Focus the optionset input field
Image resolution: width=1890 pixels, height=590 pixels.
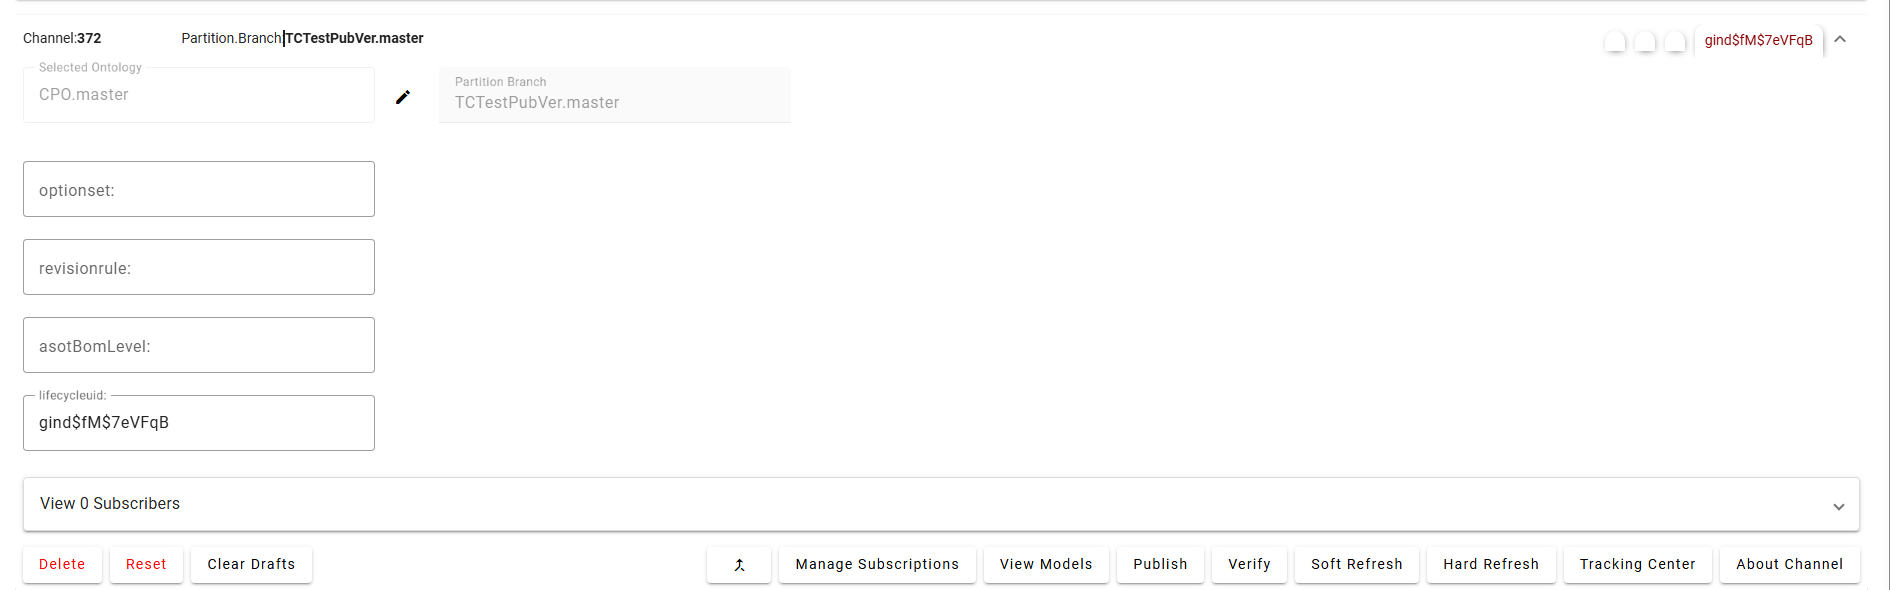coord(199,189)
